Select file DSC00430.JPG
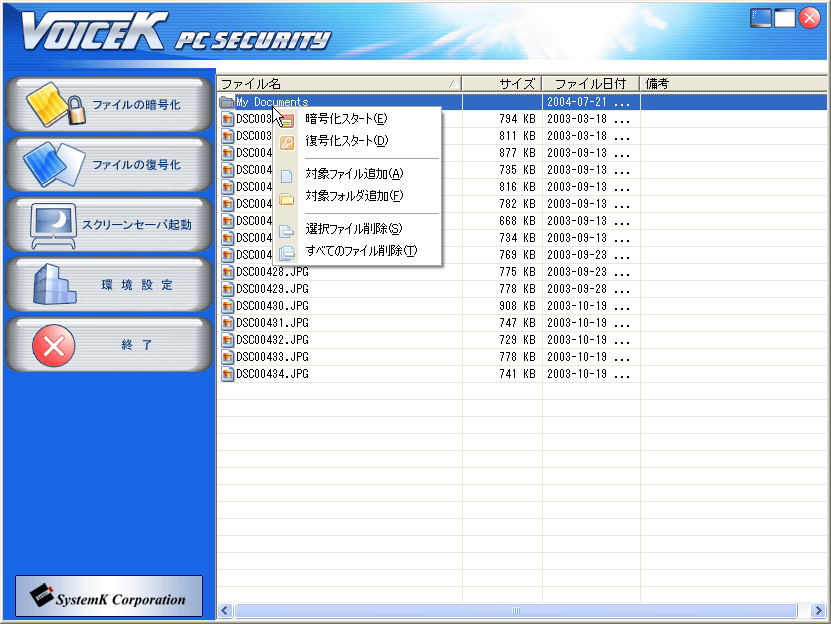This screenshot has width=831, height=624. [272, 306]
